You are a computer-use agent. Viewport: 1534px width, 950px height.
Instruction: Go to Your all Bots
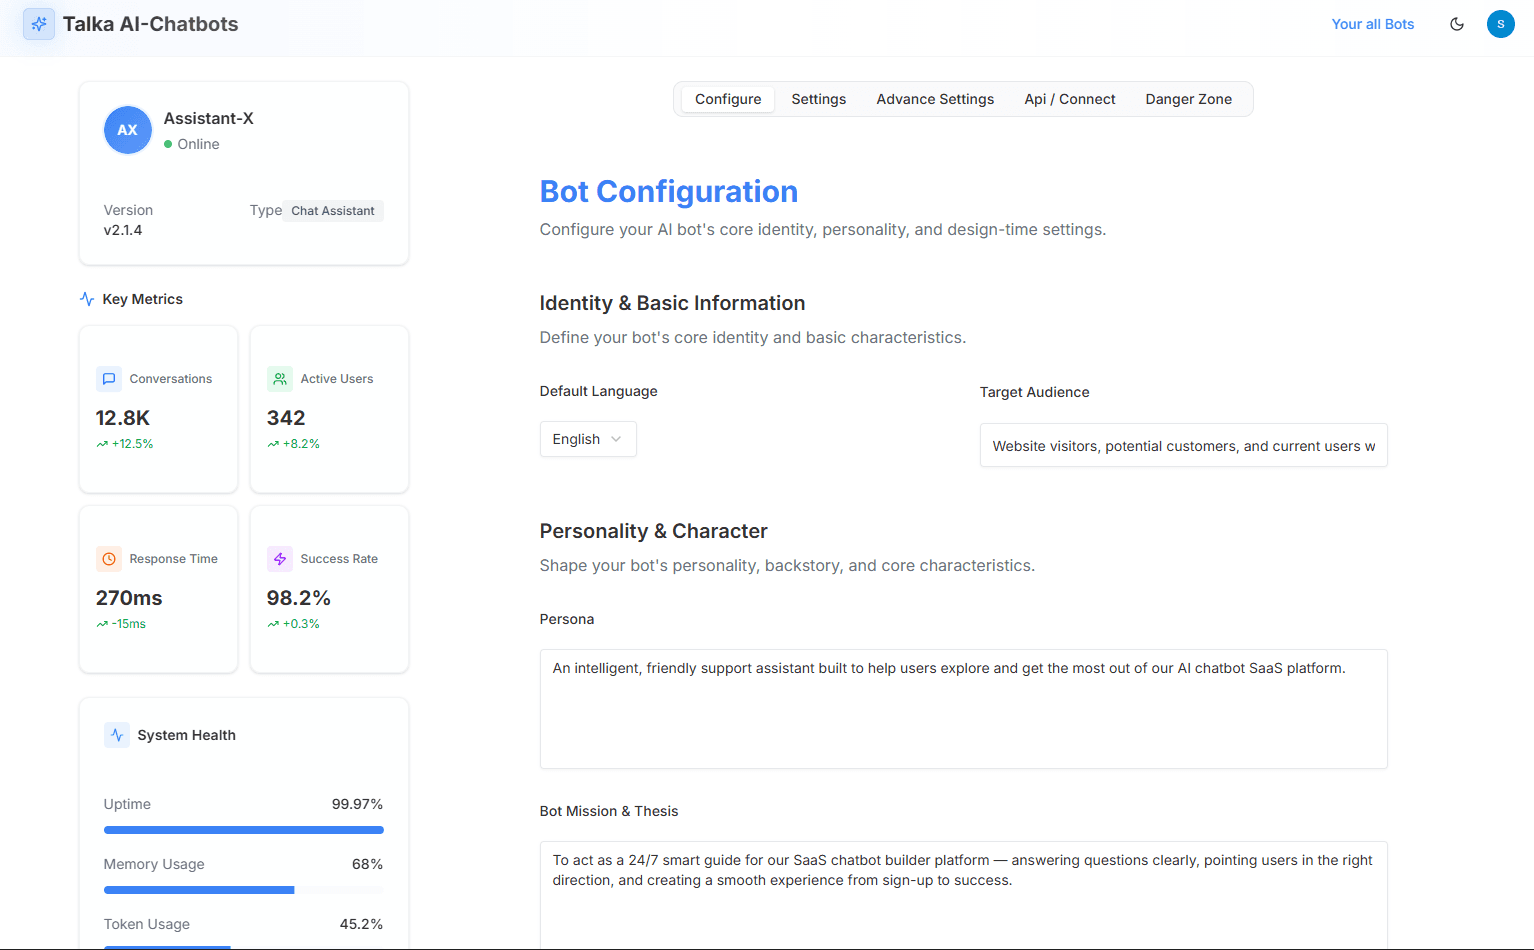pos(1372,23)
